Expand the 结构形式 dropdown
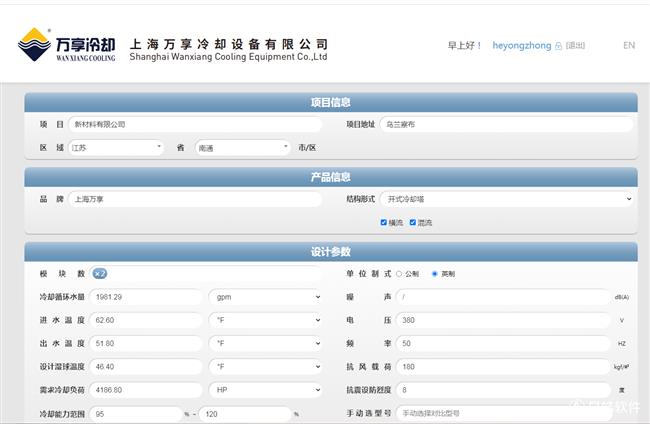 pyautogui.click(x=507, y=199)
